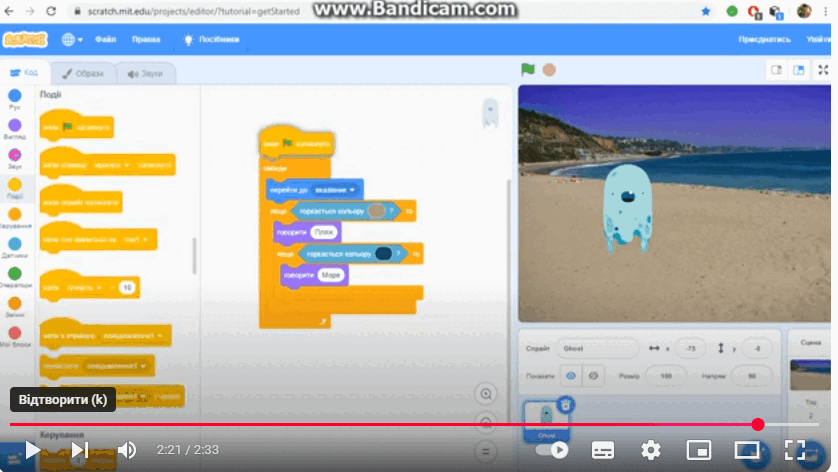Open YouTube player settings gear
The image size is (838, 472).
[650, 450]
